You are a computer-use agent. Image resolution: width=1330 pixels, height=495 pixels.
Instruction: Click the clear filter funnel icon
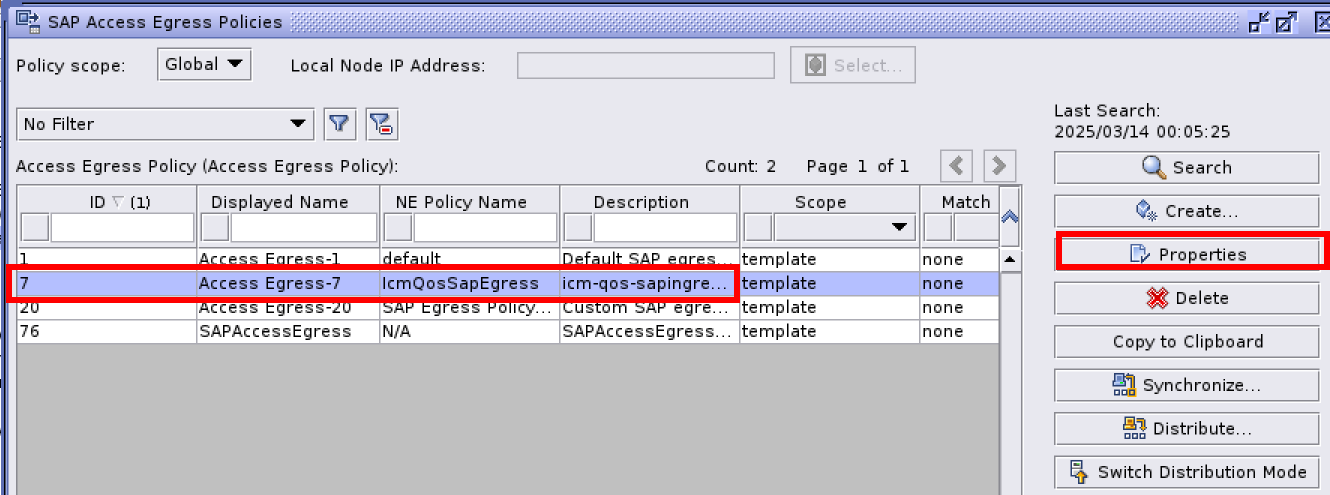pyautogui.click(x=381, y=124)
